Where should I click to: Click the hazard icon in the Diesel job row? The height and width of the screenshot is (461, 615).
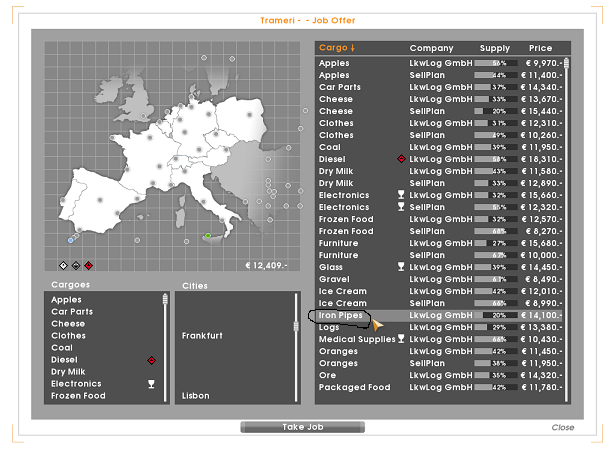pos(401,159)
